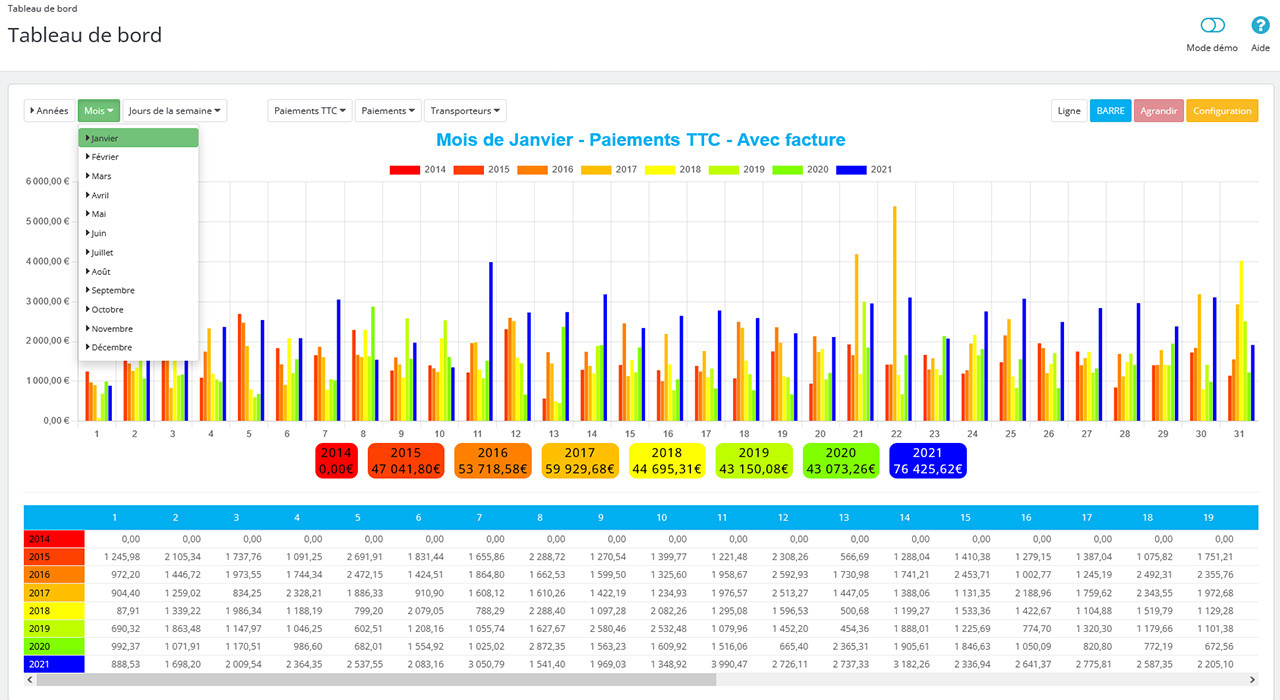Choose Avril from the month list
Image resolution: width=1280 pixels, height=700 pixels.
coord(138,195)
